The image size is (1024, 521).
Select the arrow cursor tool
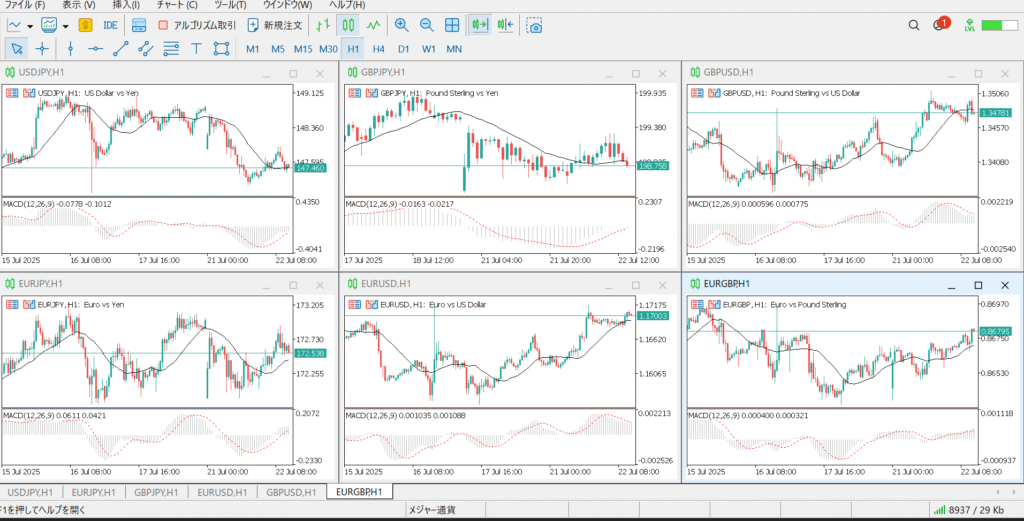[17, 48]
